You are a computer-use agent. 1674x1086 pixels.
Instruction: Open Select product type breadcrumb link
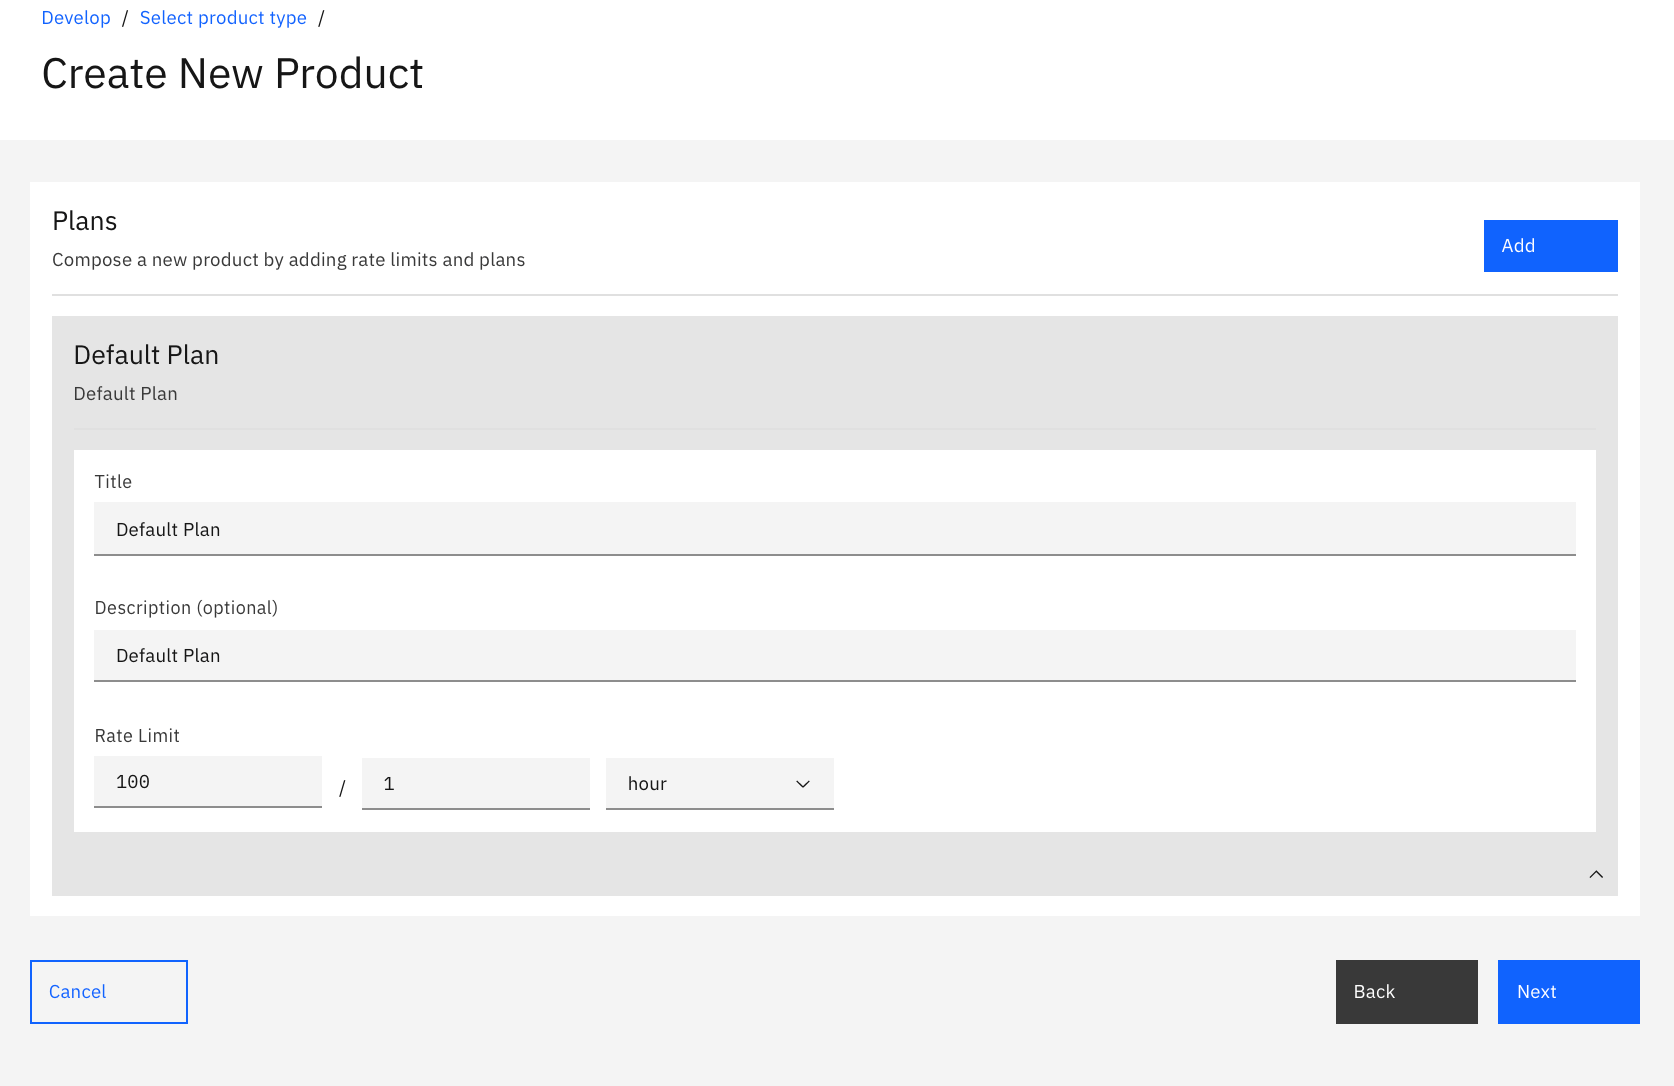(x=222, y=17)
